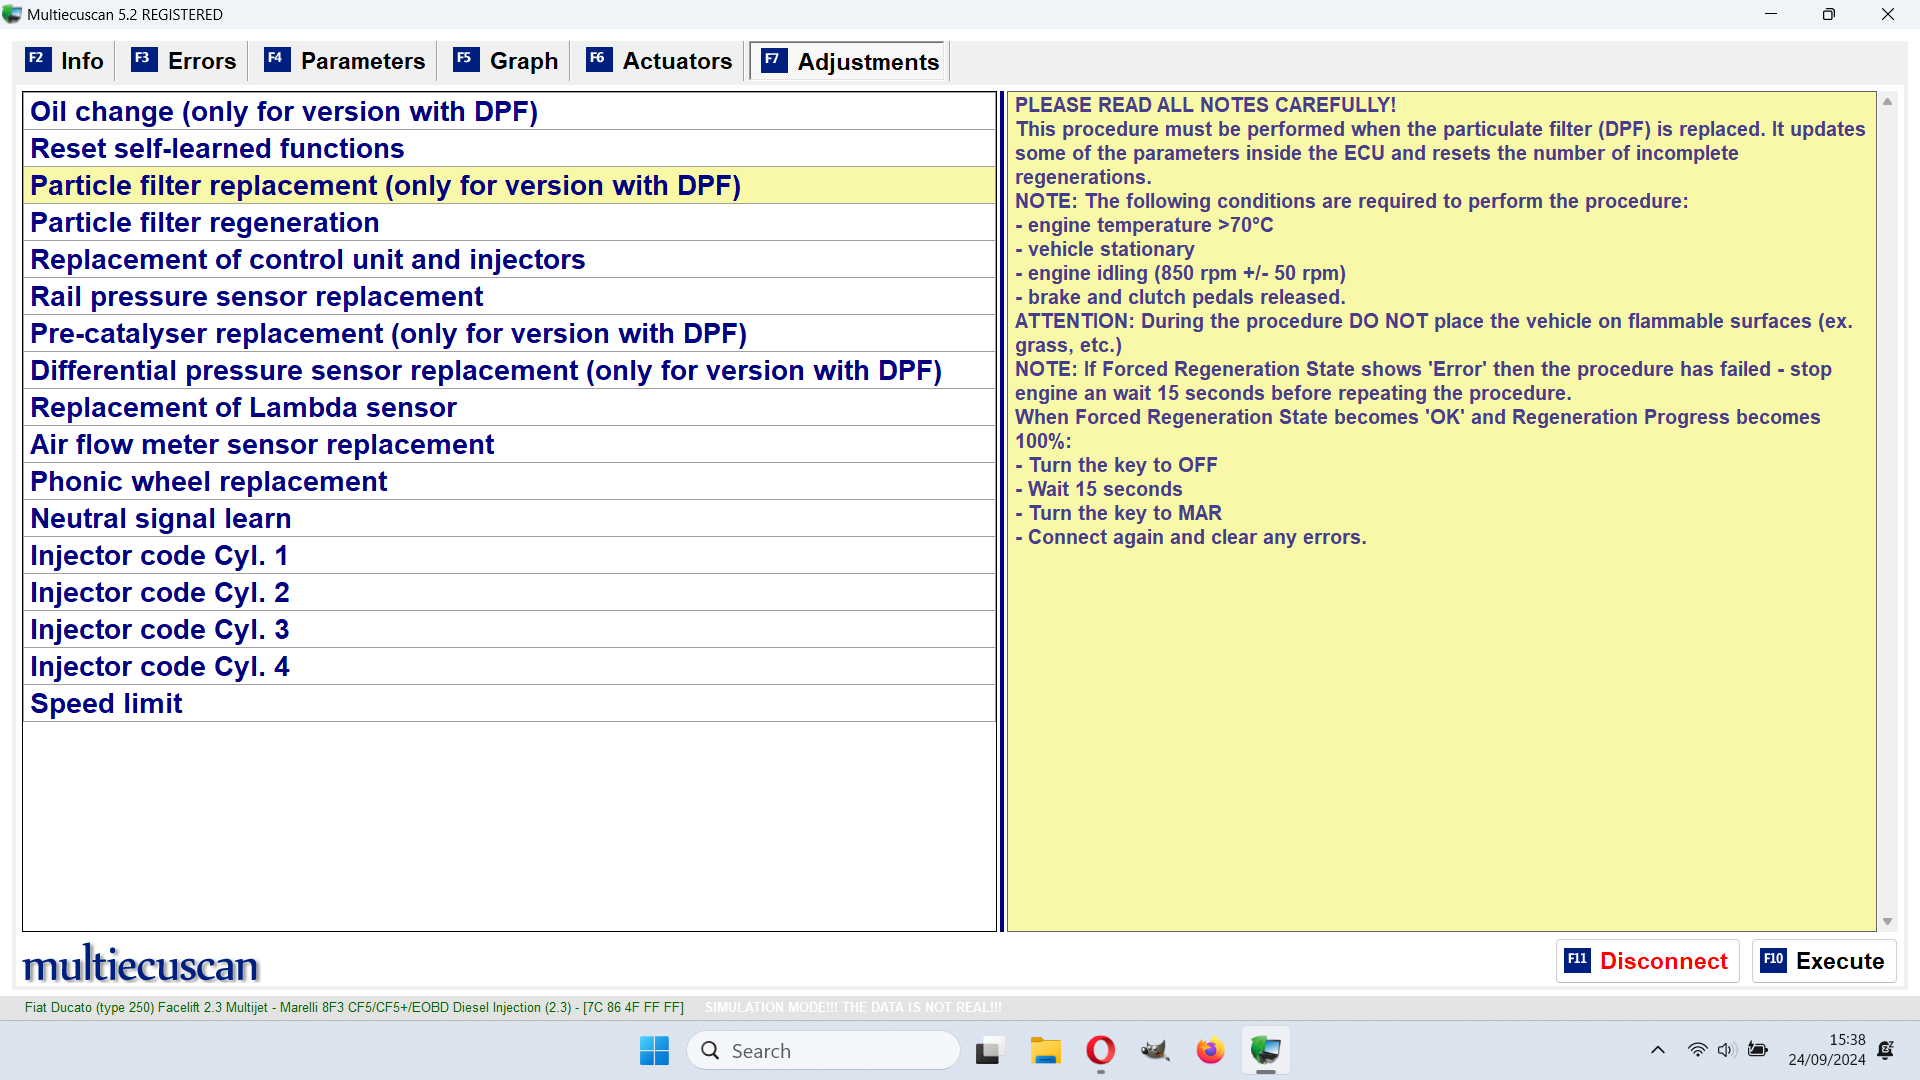
Task: Click the Multiecuscan taskbar icon
Action: [1265, 1051]
